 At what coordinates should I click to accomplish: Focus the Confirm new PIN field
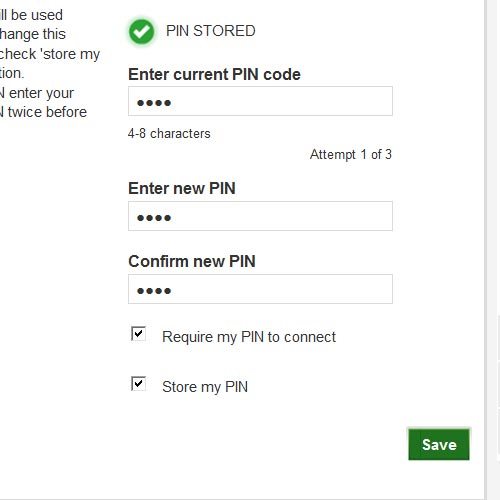tap(260, 289)
